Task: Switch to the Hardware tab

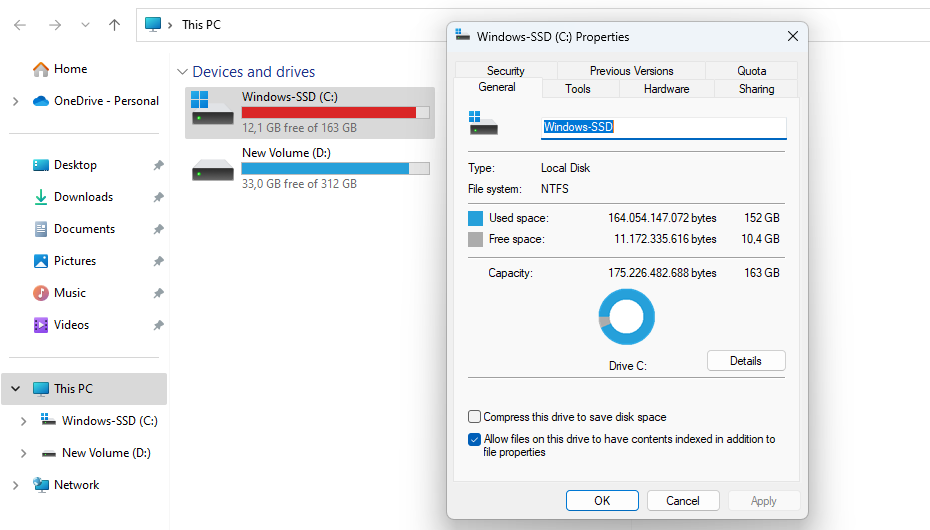Action: pos(667,89)
